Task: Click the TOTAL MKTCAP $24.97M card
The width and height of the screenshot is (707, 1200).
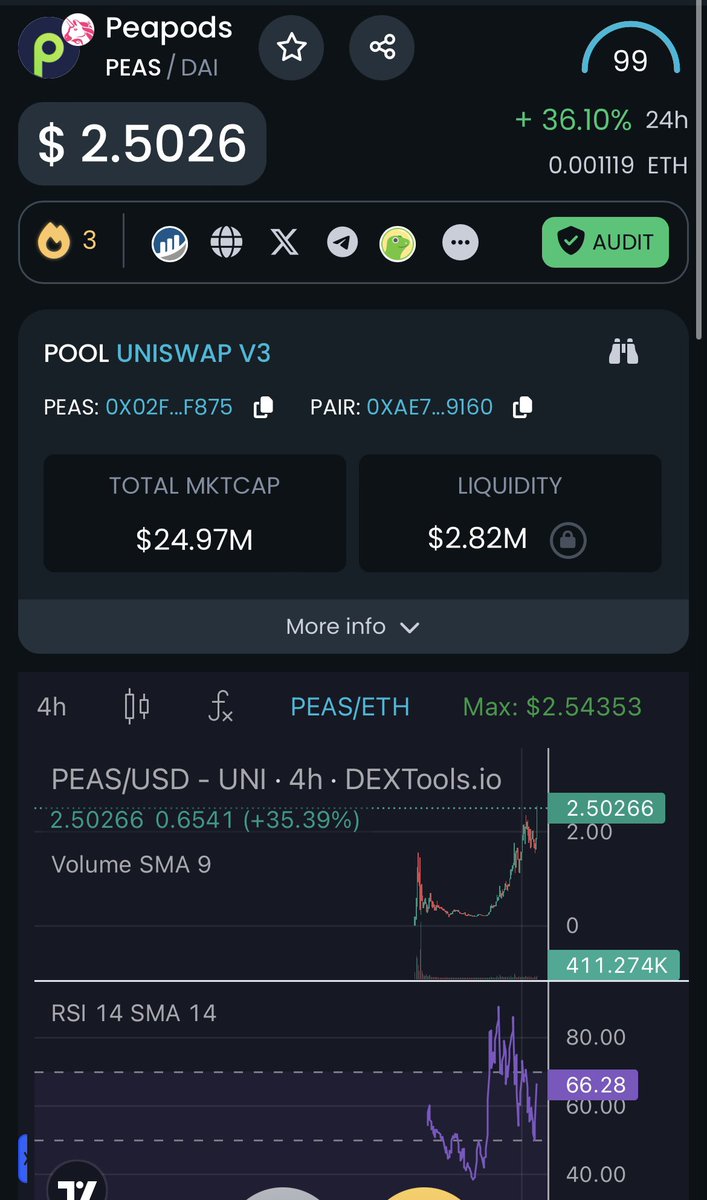Action: point(194,514)
